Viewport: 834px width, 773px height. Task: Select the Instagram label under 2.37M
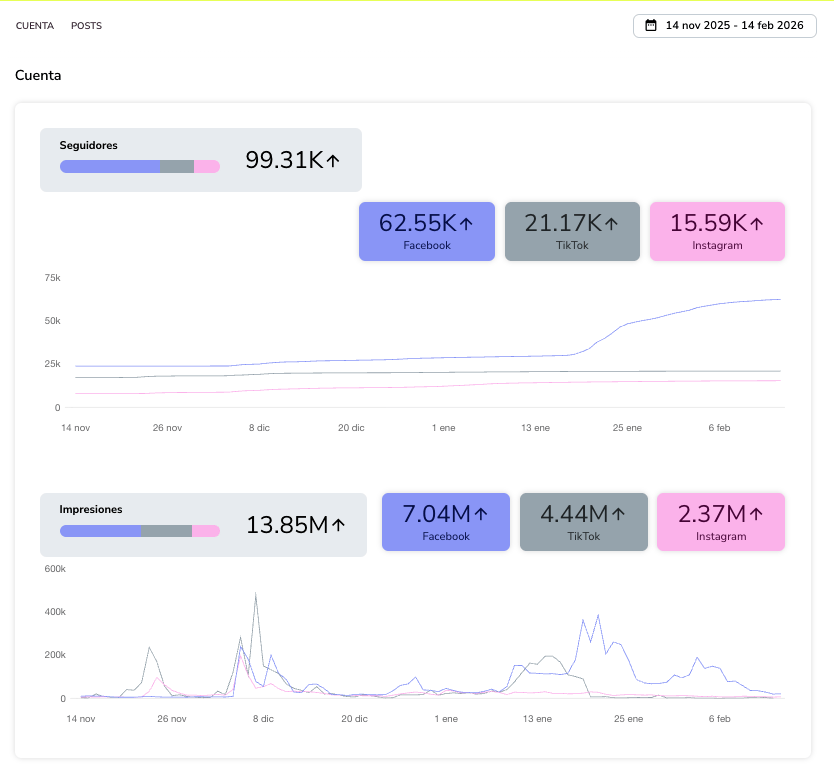(721, 536)
